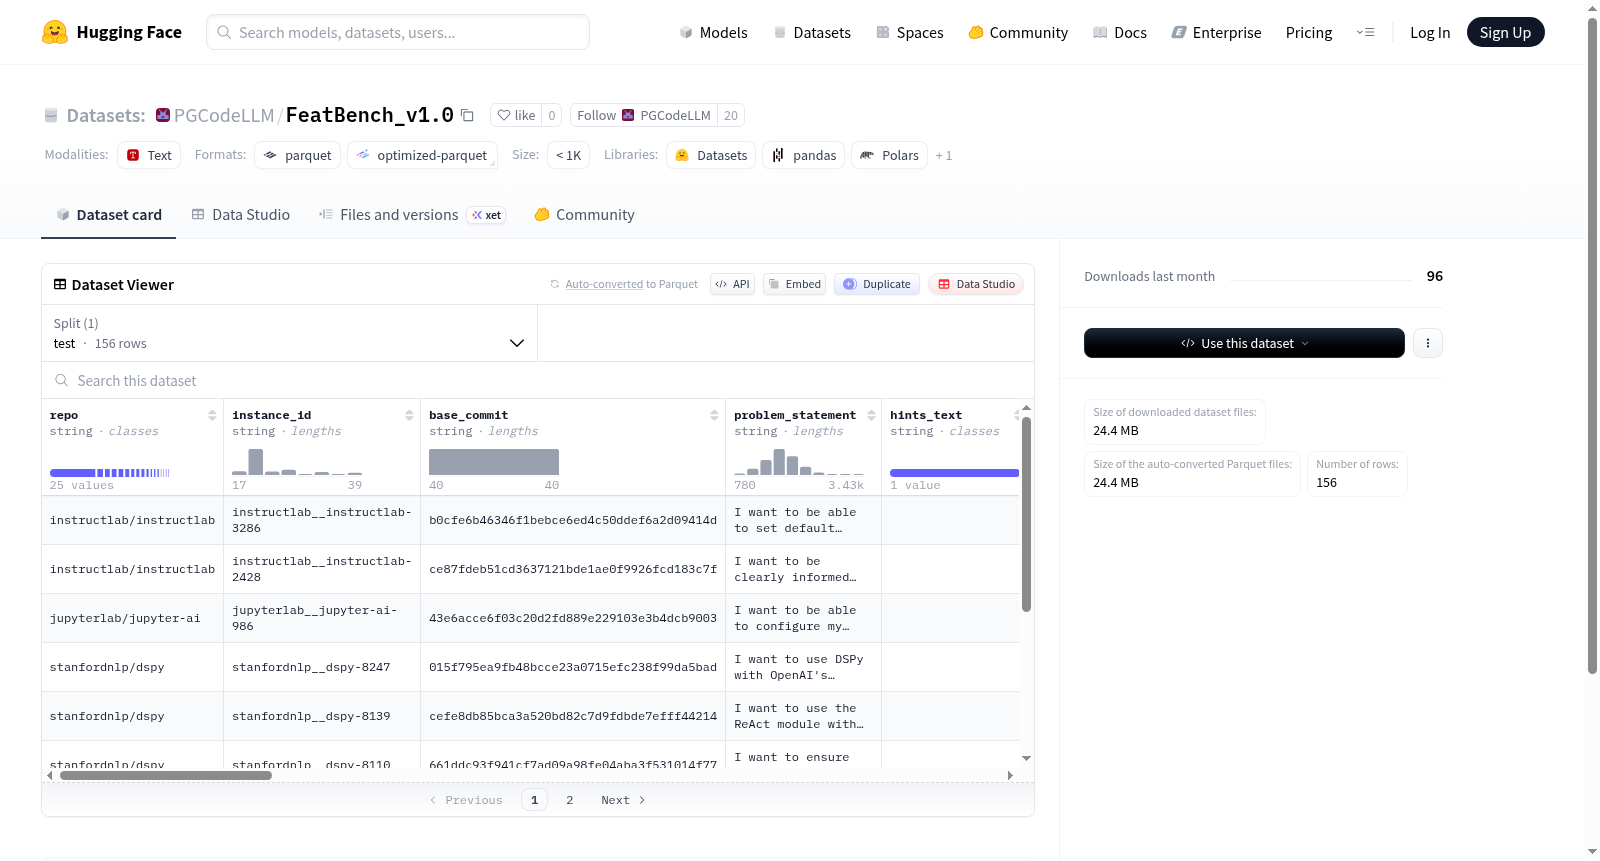Focus the Search models, datasets, users field
This screenshot has width=1600, height=861.
[398, 32]
